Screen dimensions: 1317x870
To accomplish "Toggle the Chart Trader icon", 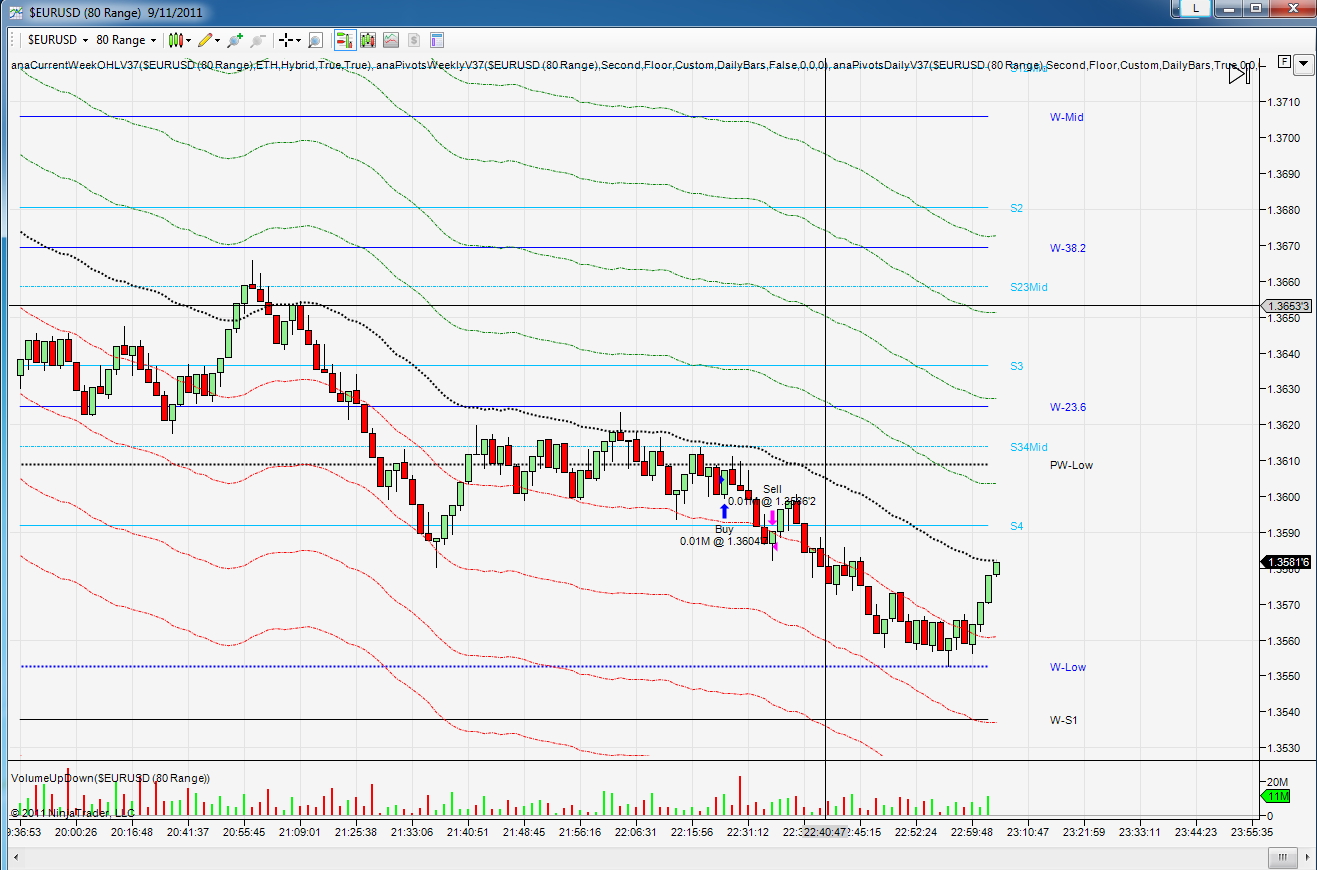I will point(344,40).
